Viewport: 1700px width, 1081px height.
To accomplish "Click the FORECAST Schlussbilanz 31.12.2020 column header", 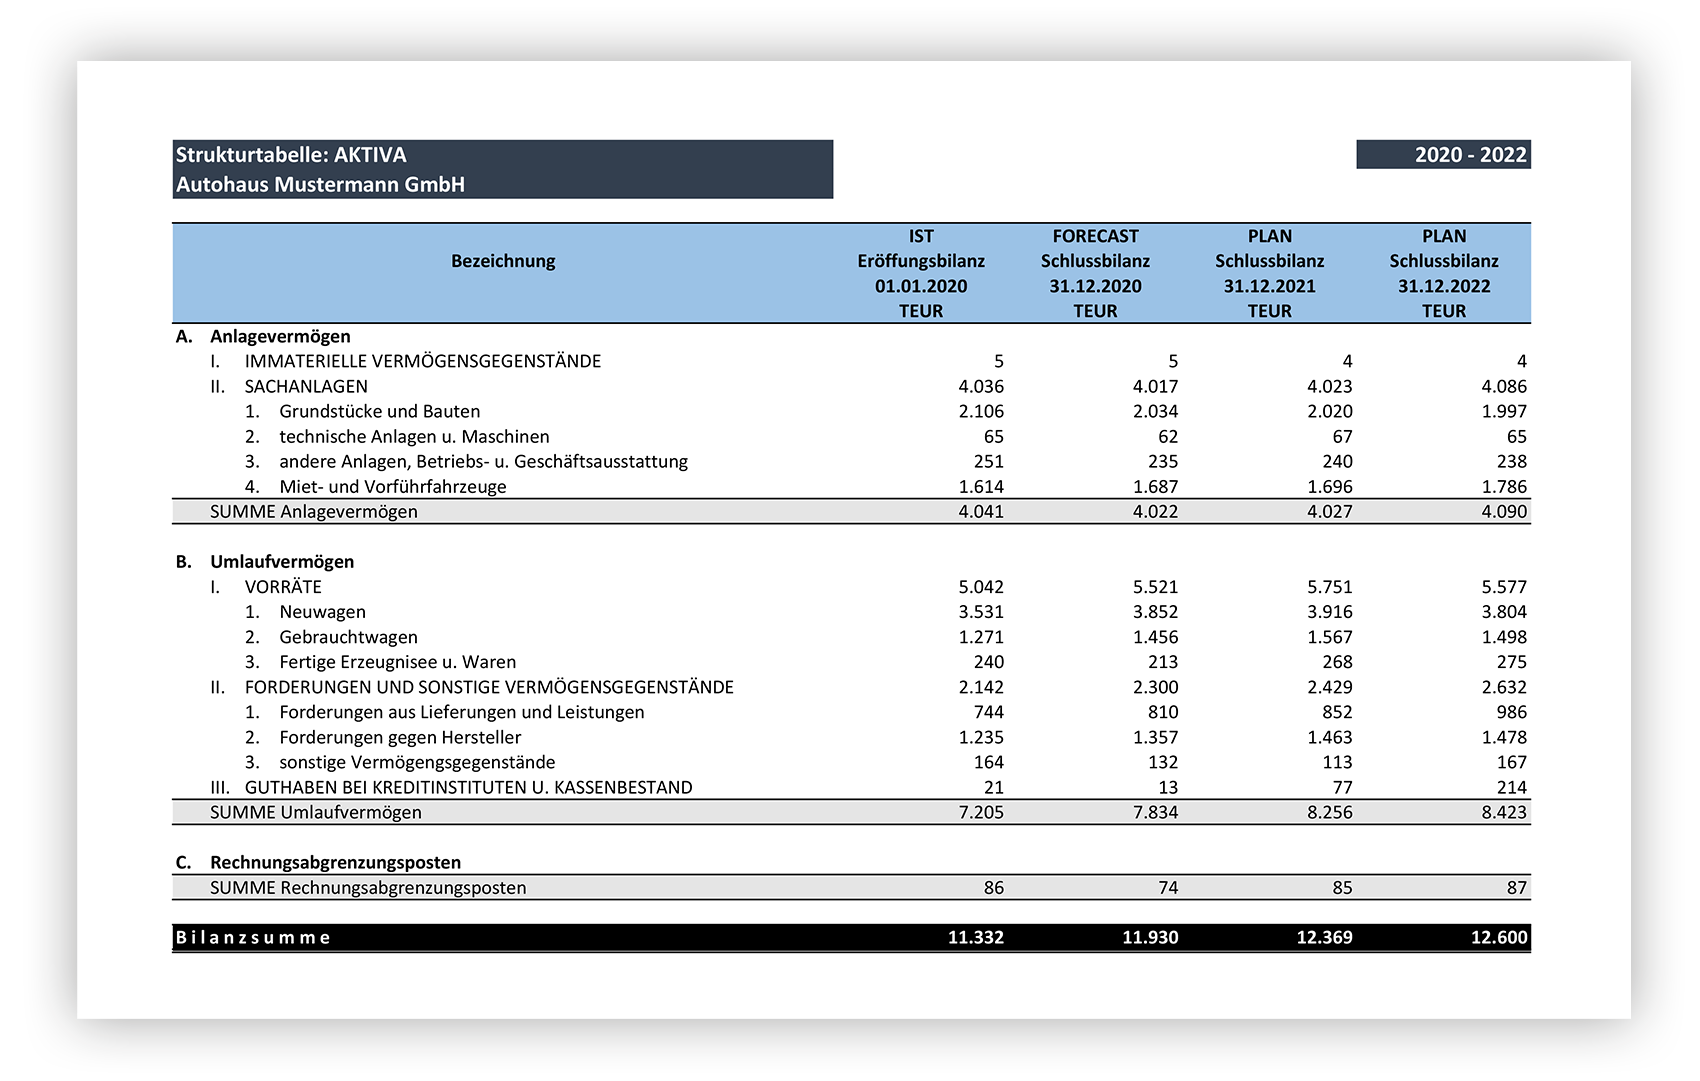I will (1095, 273).
